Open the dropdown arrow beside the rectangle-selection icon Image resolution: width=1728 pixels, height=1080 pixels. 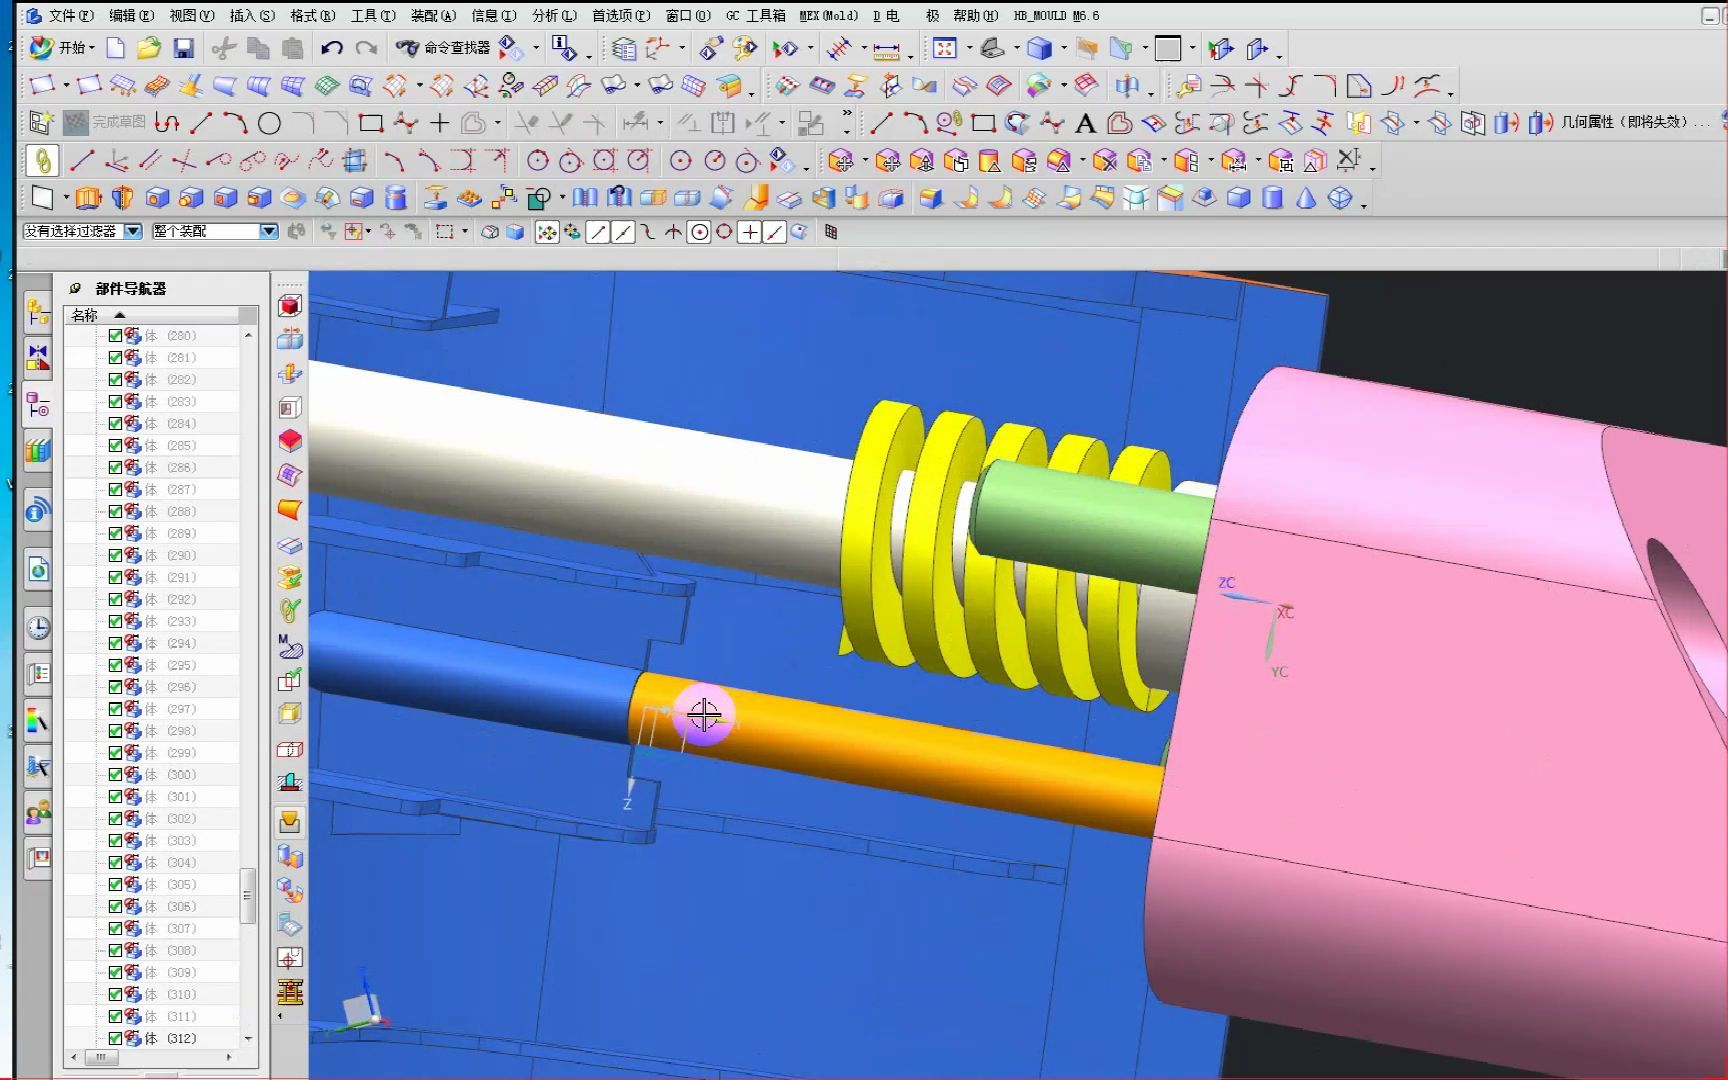(x=464, y=232)
